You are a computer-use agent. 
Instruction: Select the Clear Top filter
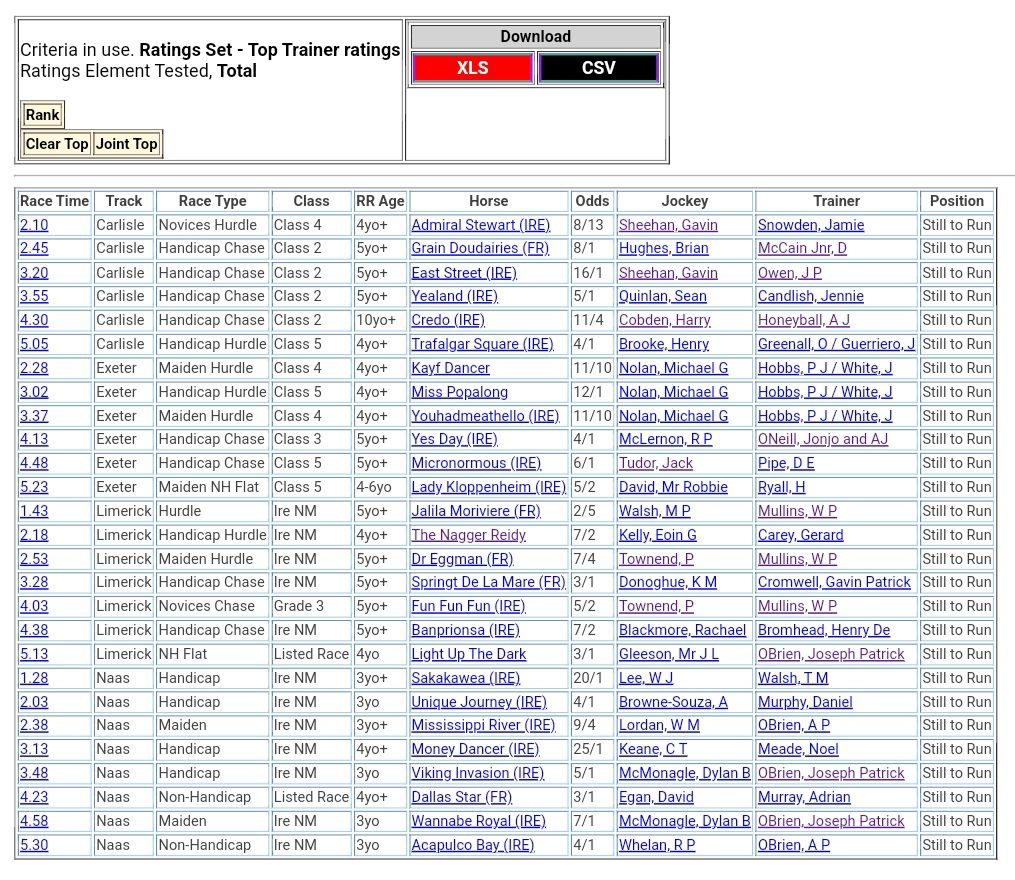click(x=57, y=144)
